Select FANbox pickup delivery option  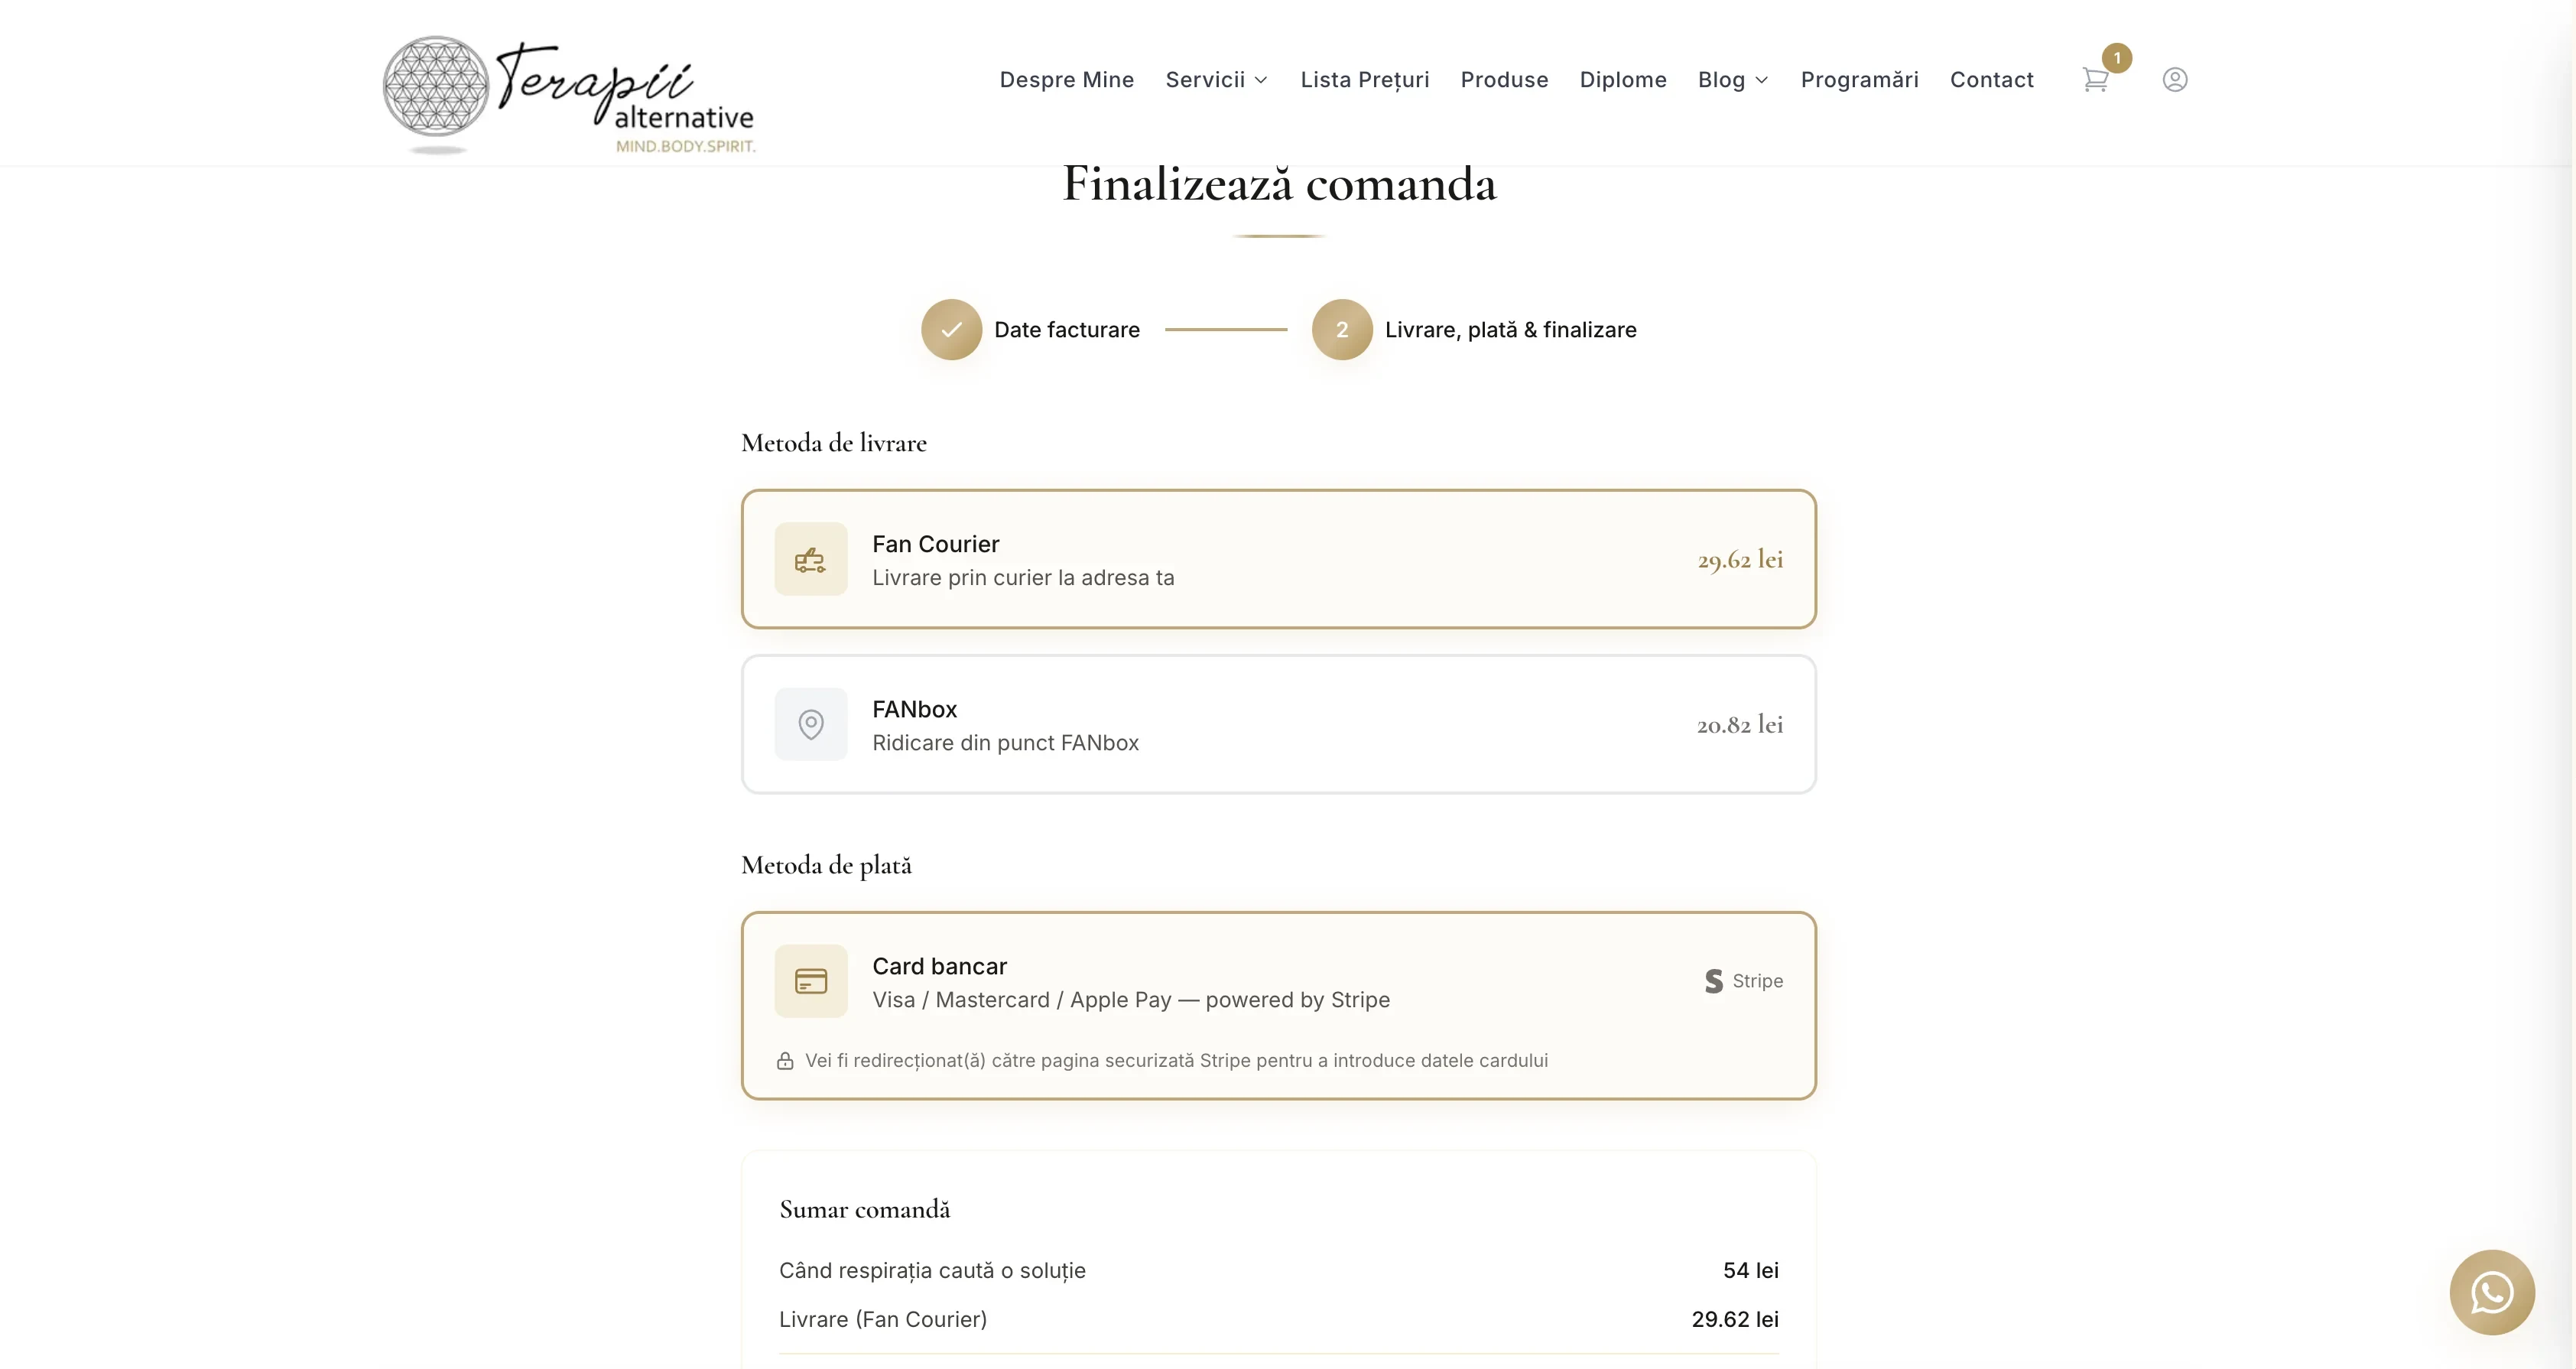pyautogui.click(x=1278, y=724)
